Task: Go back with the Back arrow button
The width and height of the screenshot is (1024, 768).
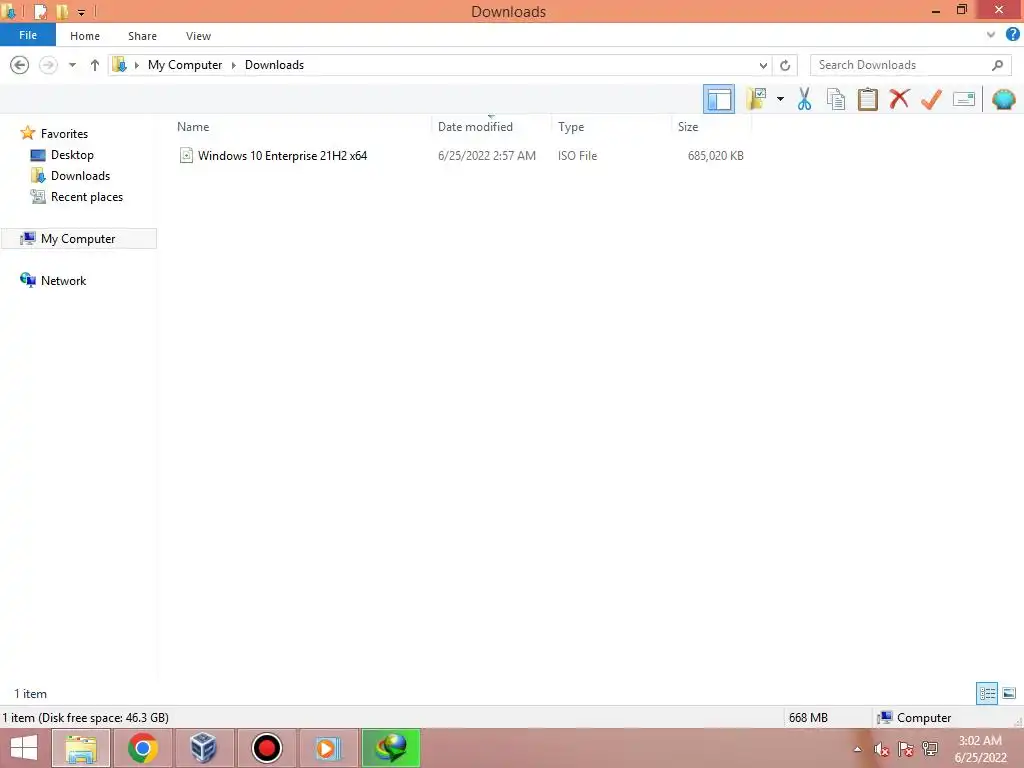Action: click(x=20, y=65)
